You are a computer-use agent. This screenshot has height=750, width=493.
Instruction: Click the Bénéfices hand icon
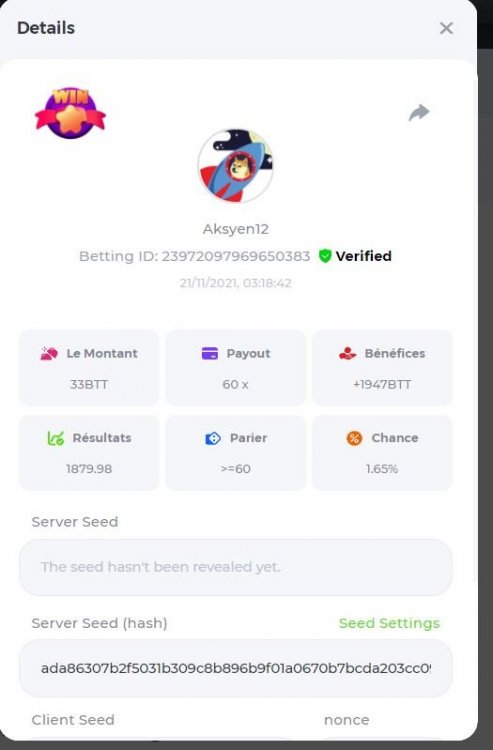tap(348, 353)
